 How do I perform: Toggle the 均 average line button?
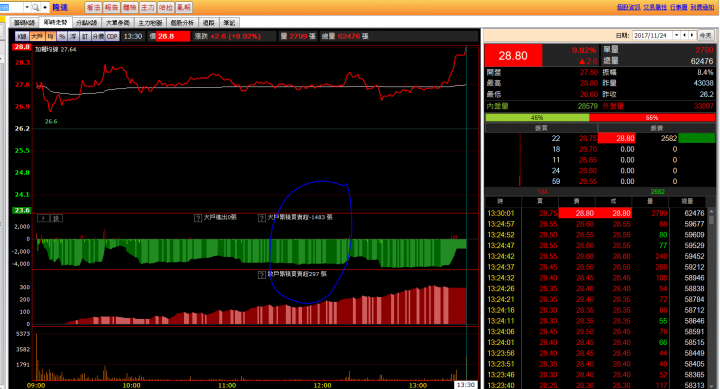point(51,36)
